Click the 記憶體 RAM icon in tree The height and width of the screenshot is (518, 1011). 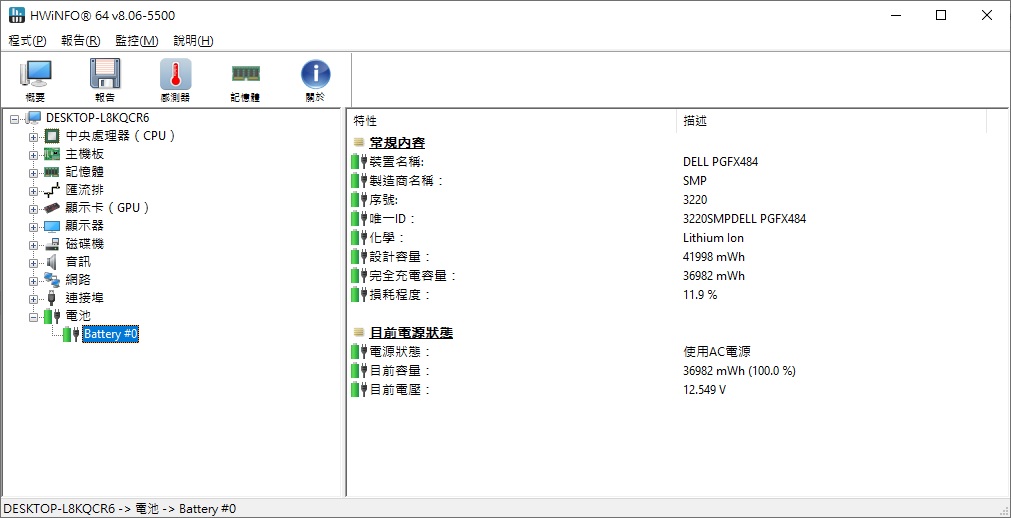52,172
